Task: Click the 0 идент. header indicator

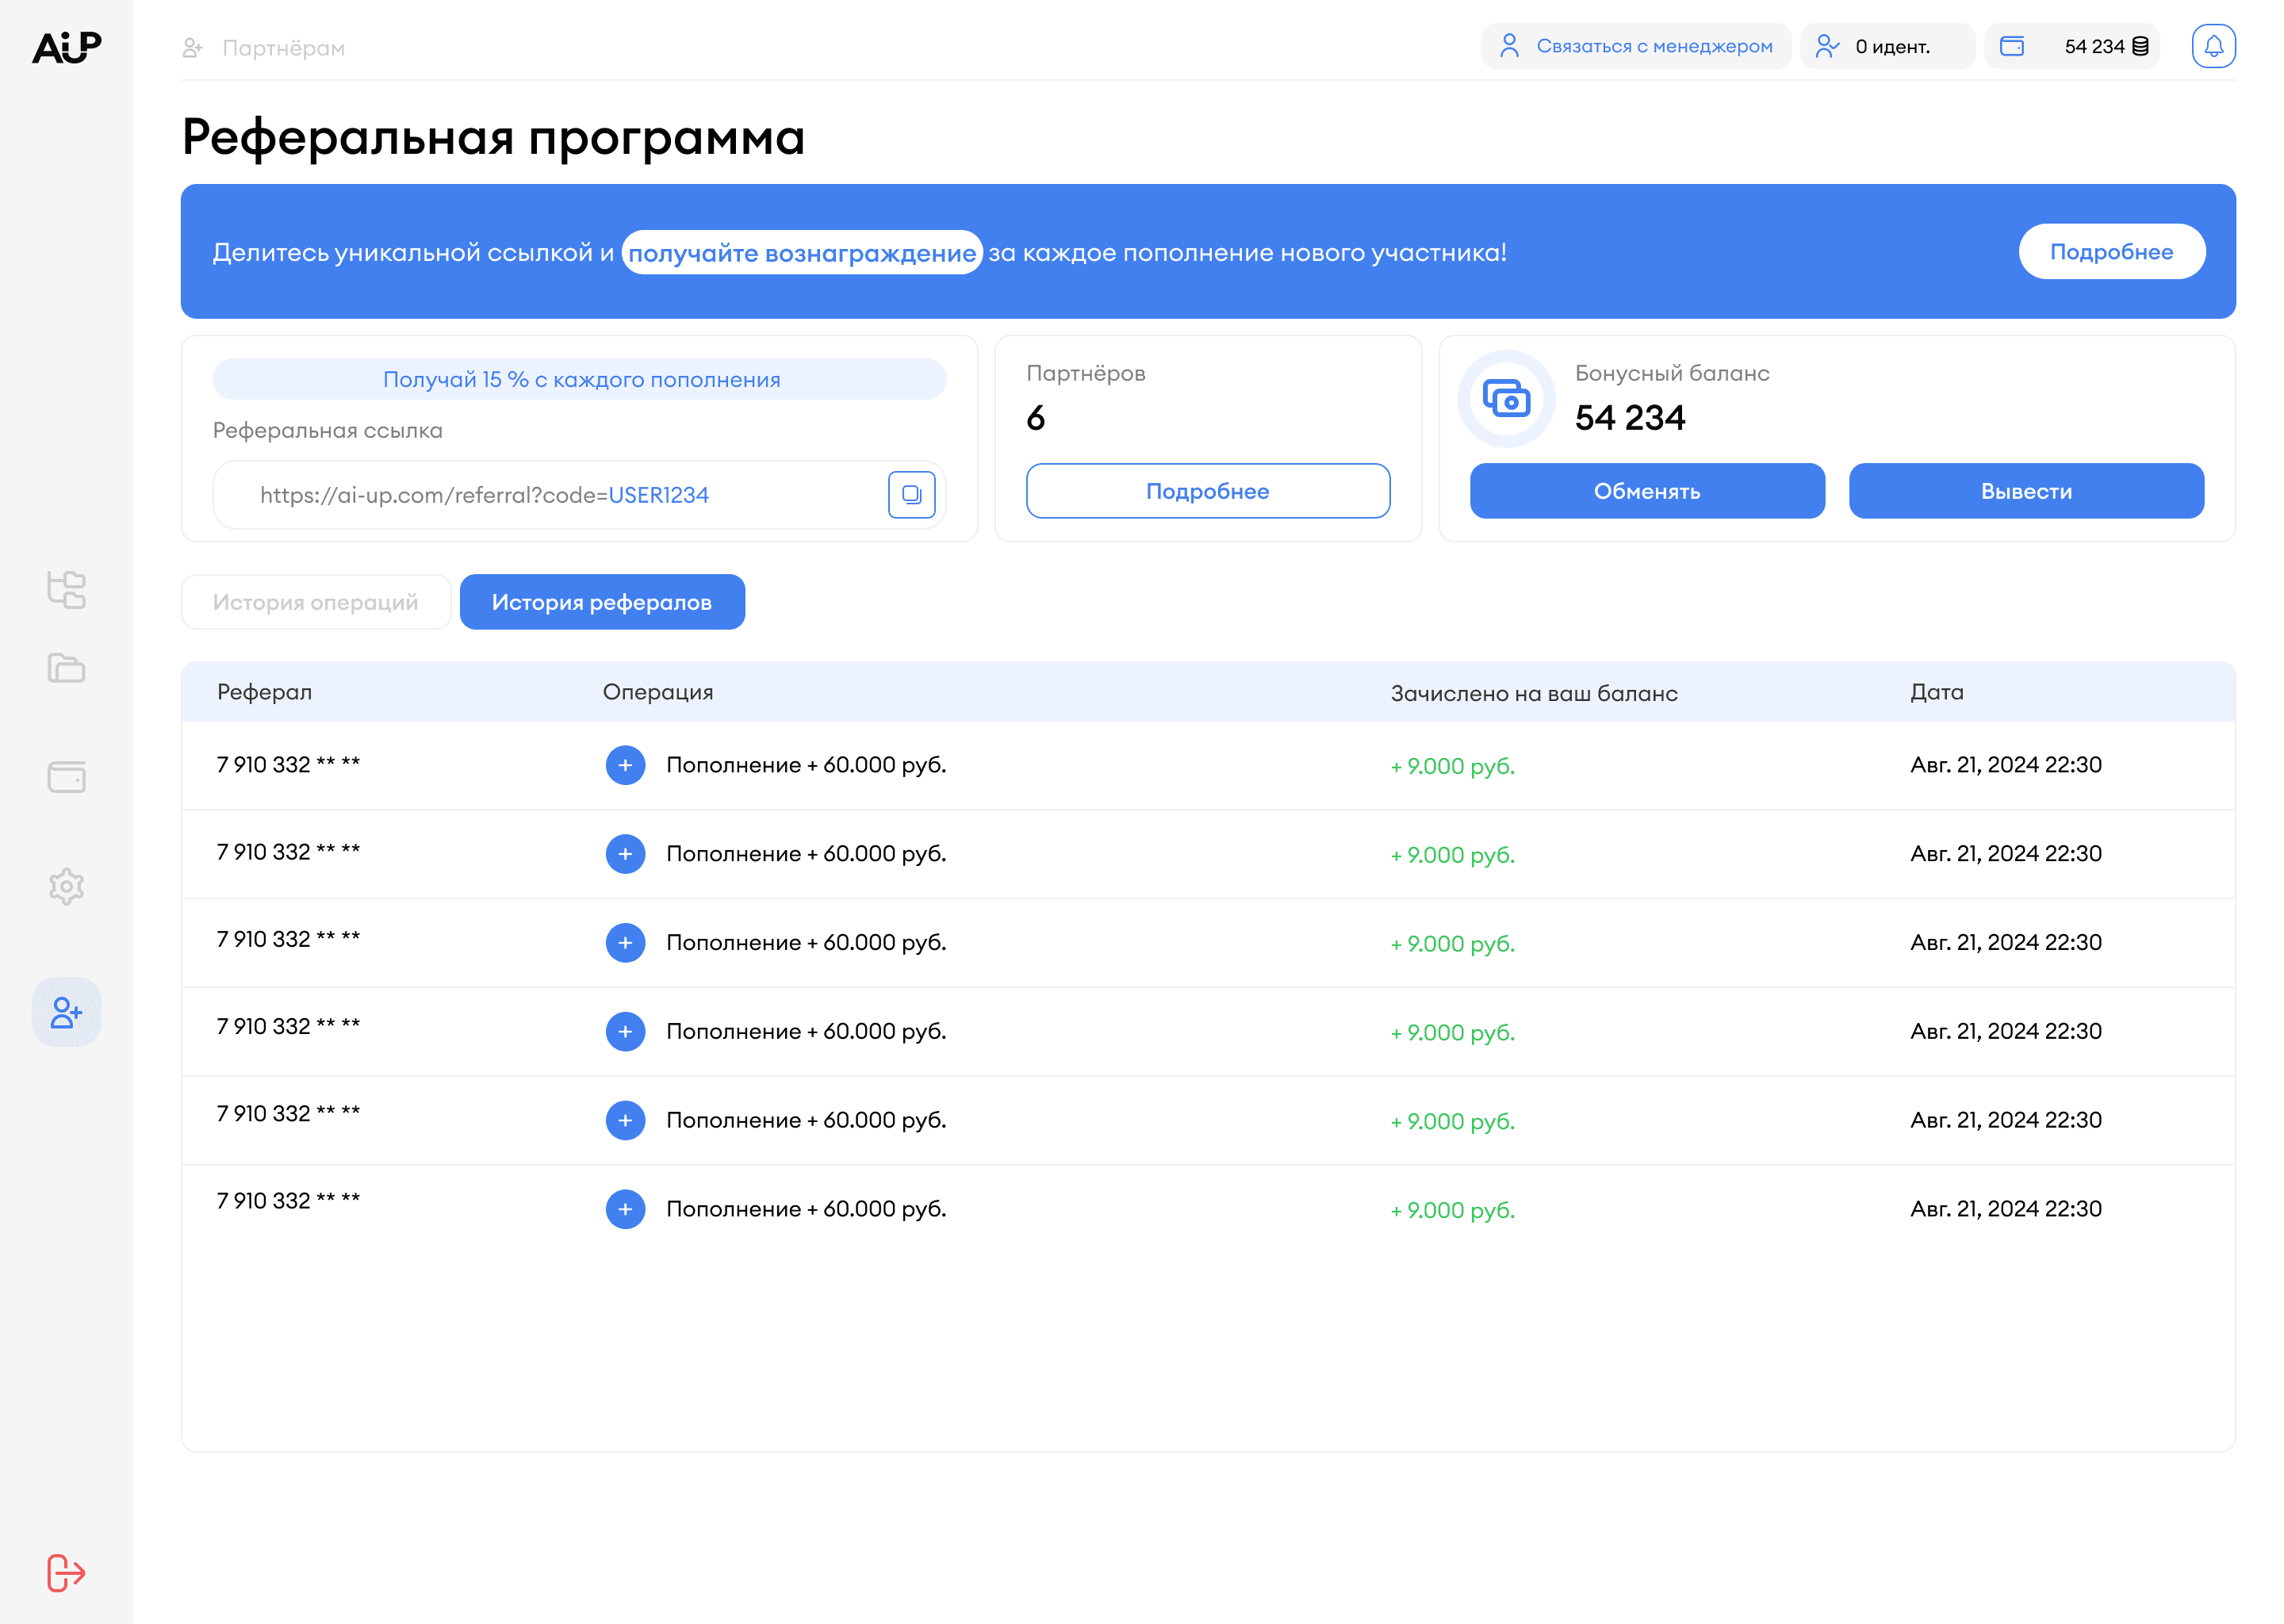Action: (x=1887, y=46)
